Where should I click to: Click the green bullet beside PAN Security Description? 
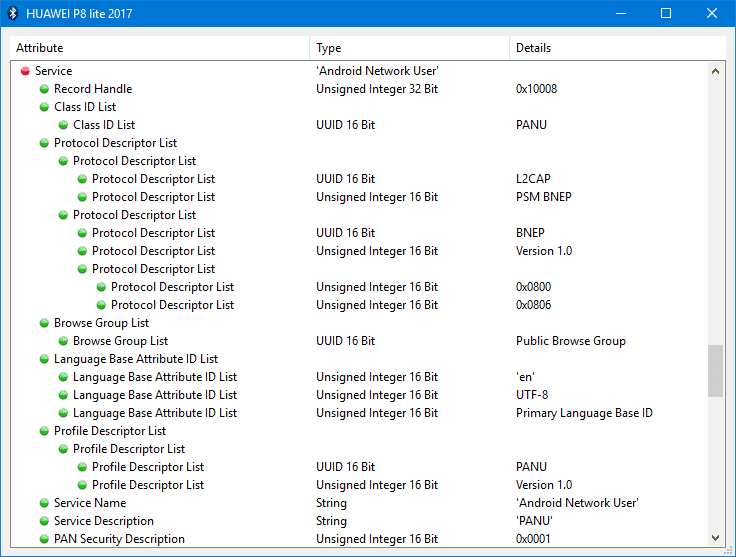click(x=44, y=539)
